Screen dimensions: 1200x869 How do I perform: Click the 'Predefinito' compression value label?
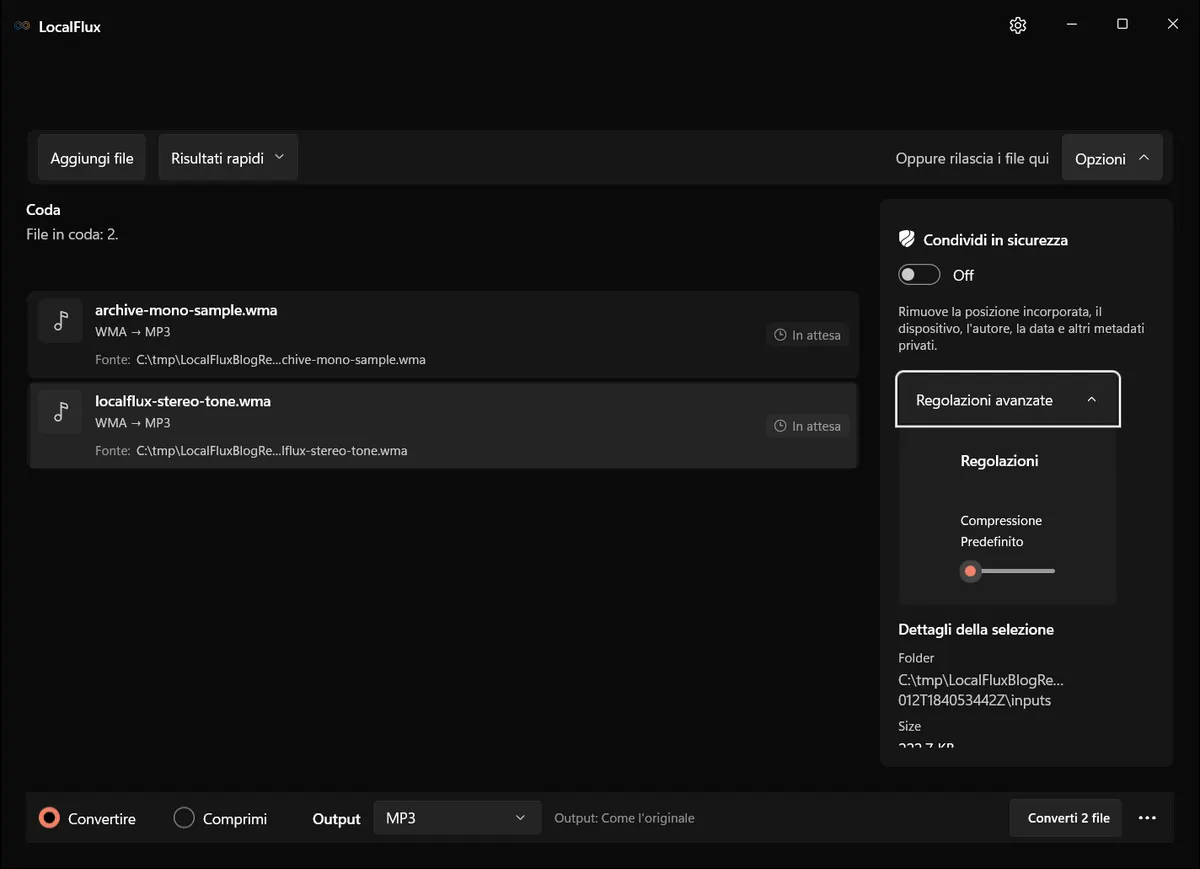tap(992, 541)
